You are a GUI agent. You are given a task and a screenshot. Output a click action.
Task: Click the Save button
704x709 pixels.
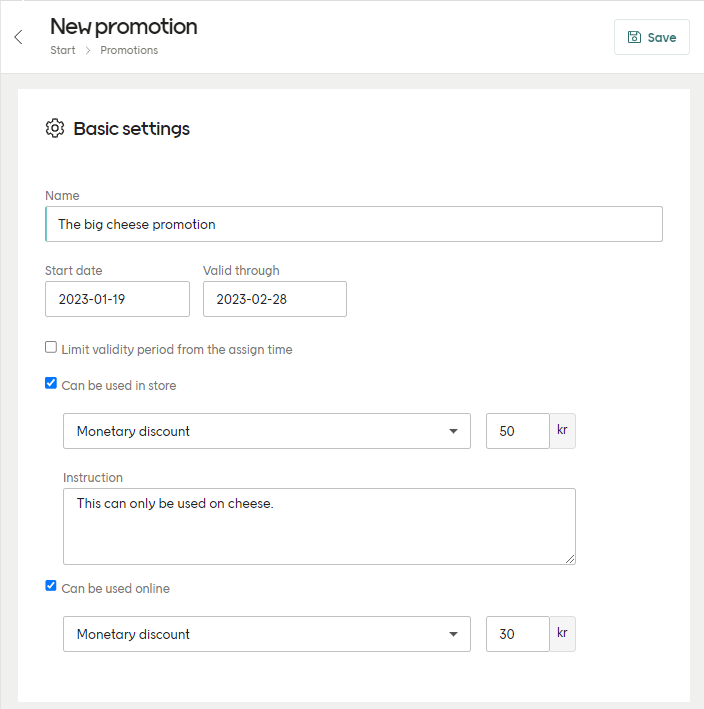pyautogui.click(x=651, y=37)
